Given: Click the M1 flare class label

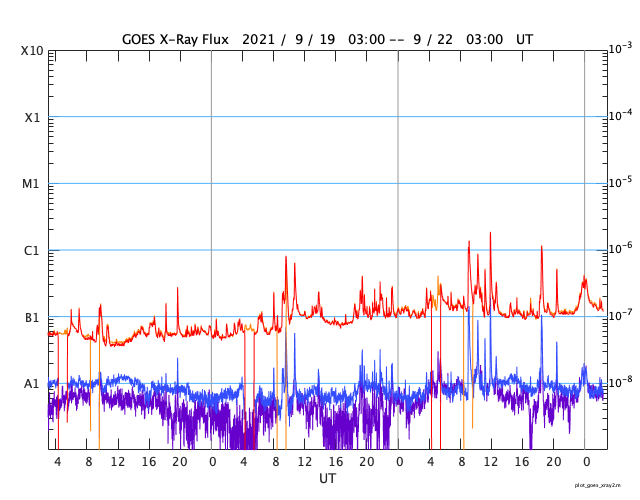Looking at the screenshot, I should point(31,184).
